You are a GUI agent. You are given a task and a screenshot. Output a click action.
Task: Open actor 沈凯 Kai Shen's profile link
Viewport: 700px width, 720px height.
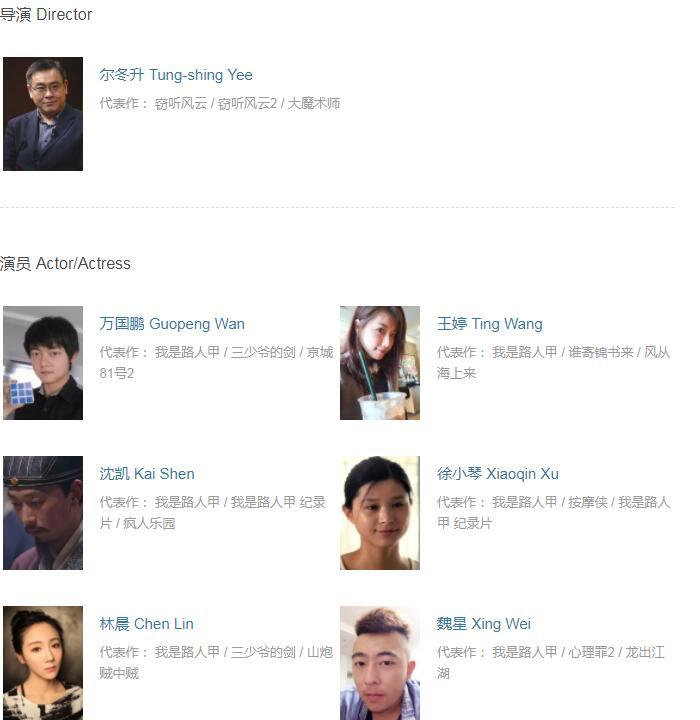click(x=147, y=473)
